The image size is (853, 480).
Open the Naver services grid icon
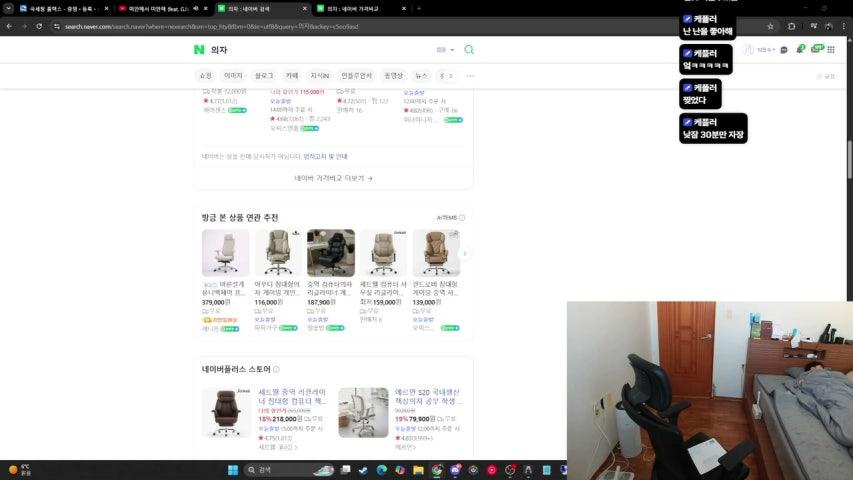[x=831, y=50]
